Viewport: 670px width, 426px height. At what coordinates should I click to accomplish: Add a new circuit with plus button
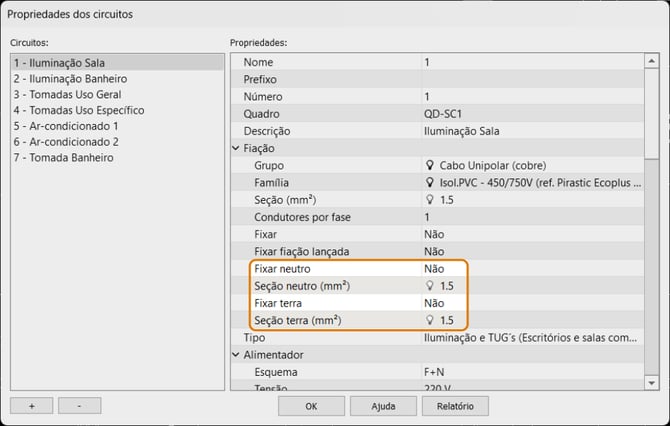(x=31, y=406)
